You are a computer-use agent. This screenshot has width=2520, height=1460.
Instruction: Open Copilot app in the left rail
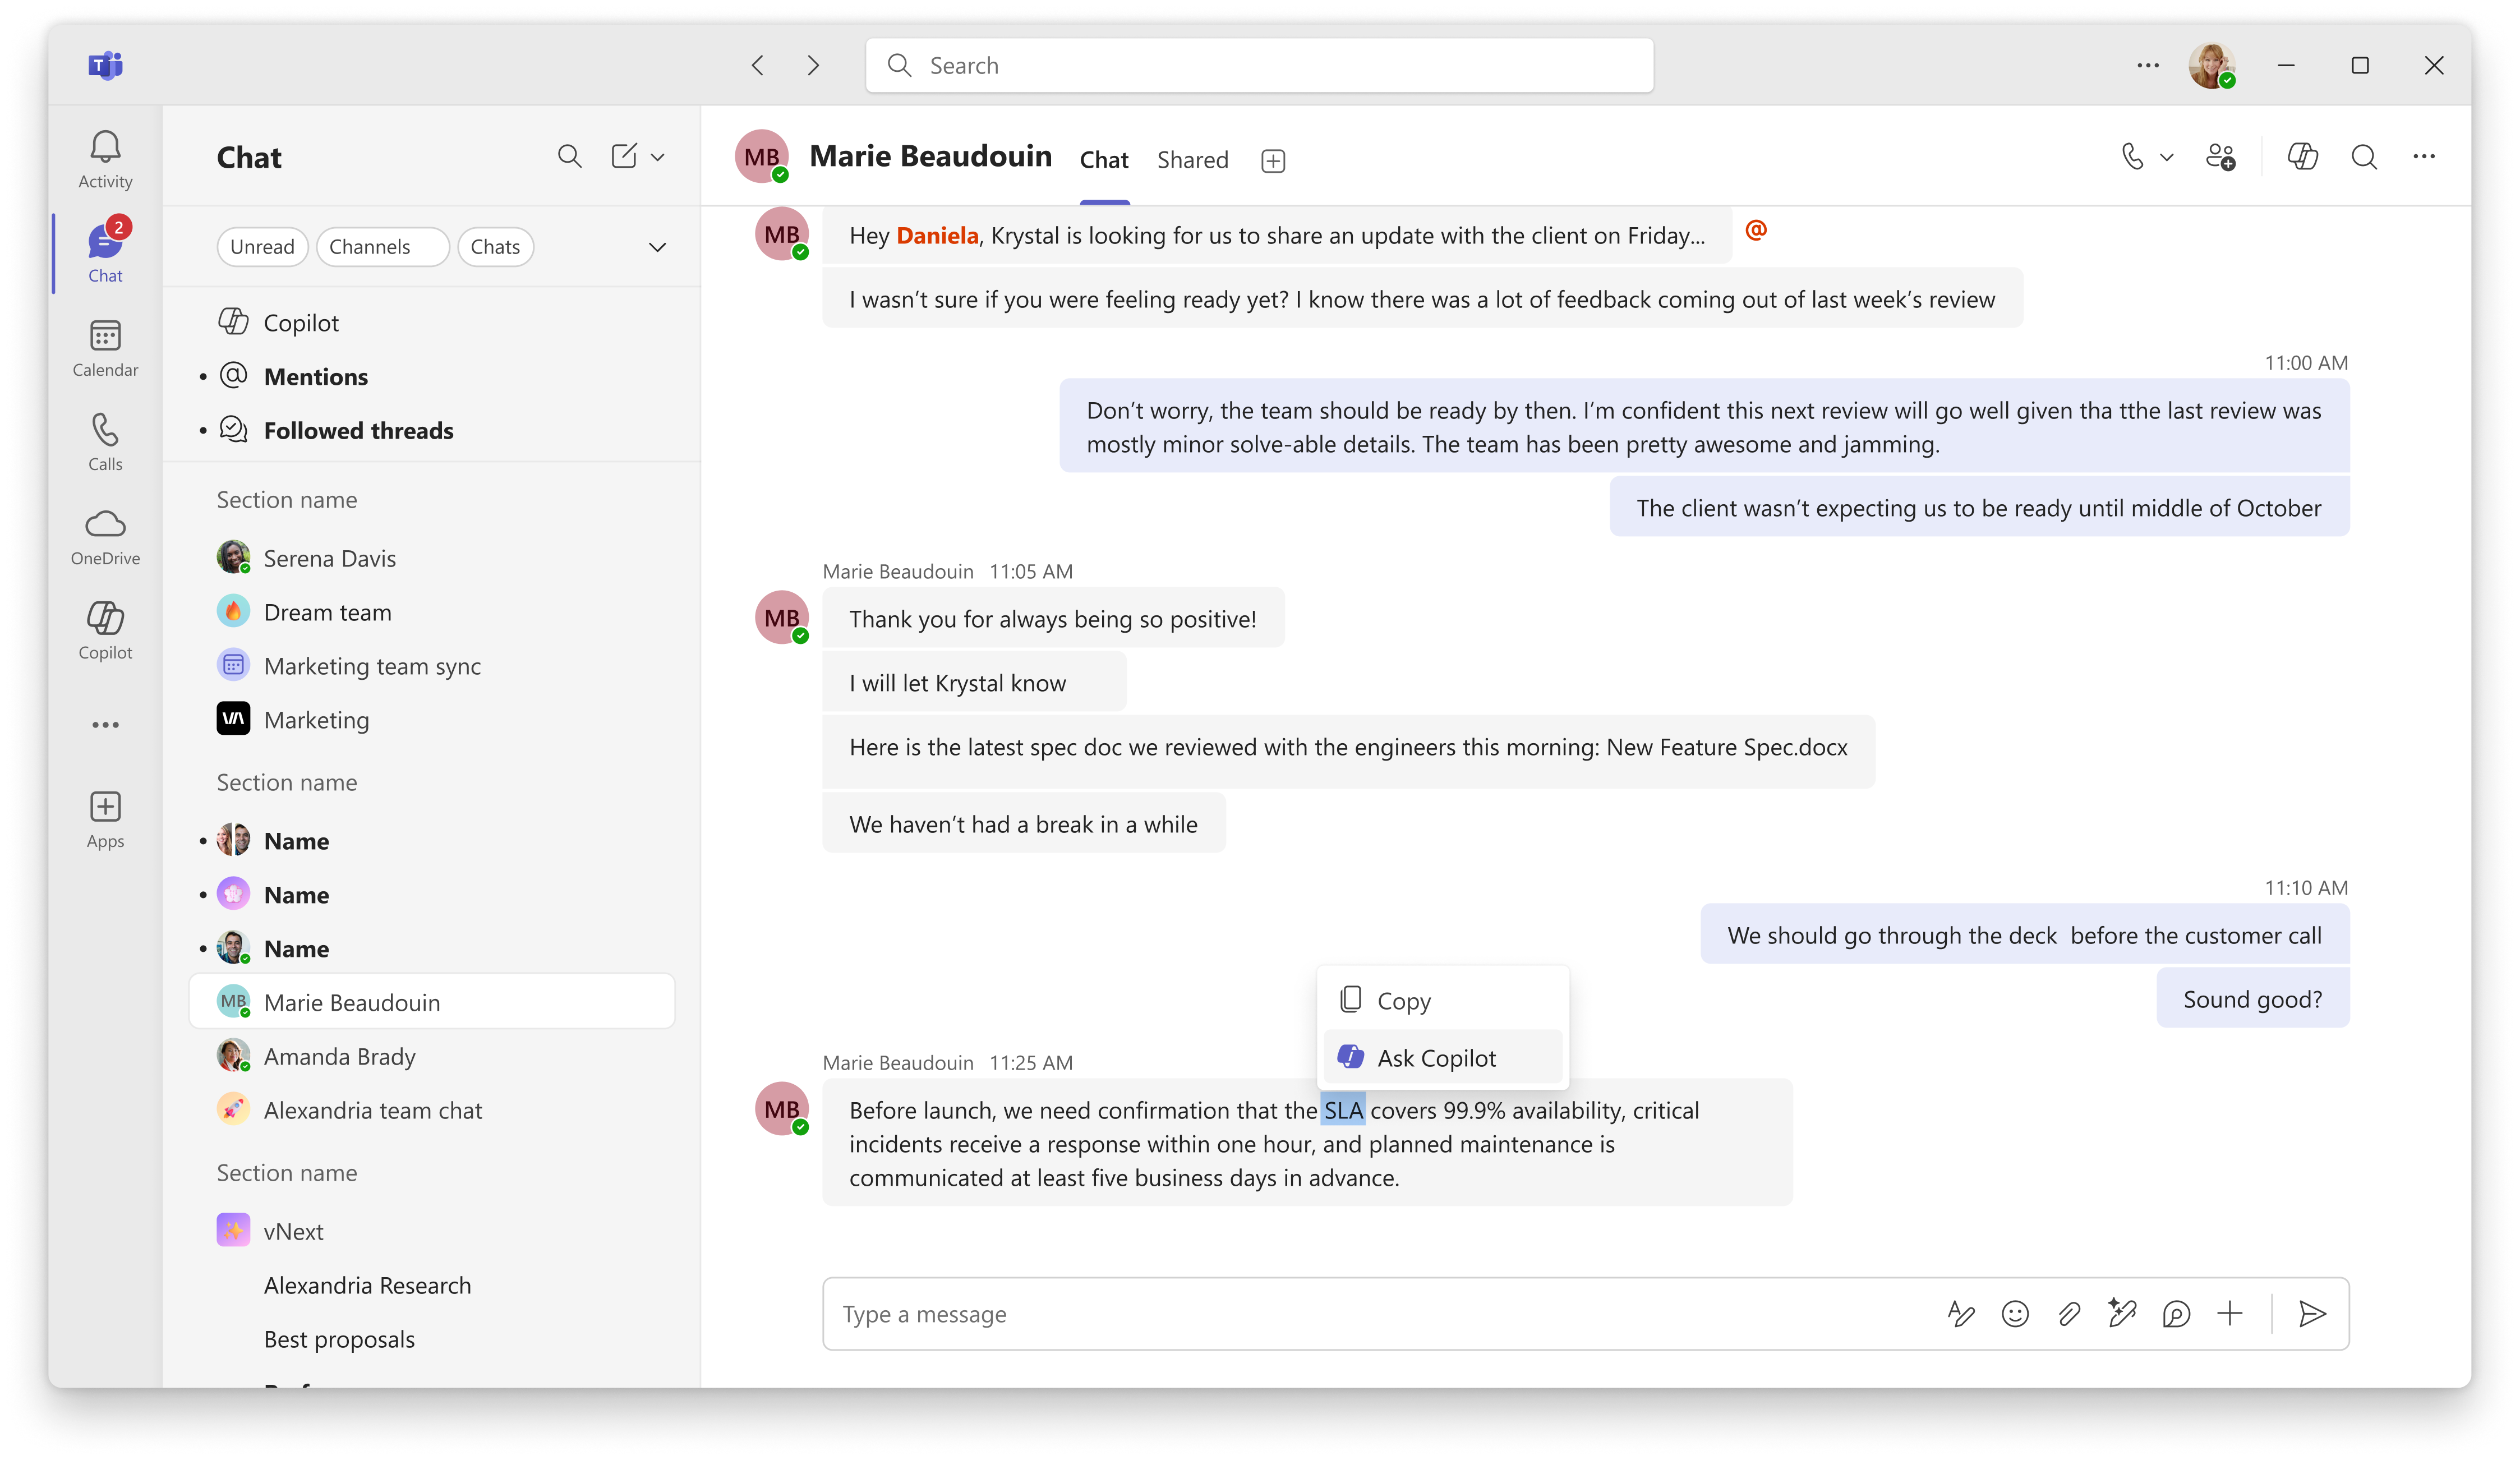coord(105,631)
